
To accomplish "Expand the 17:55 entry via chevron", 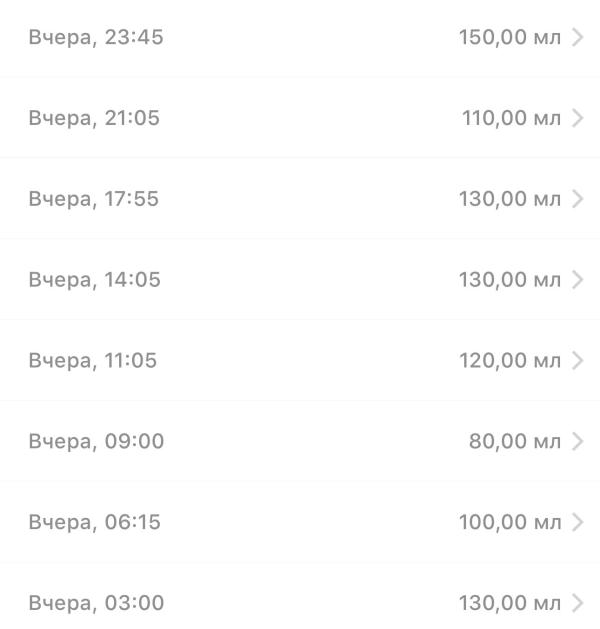I will point(578,199).
